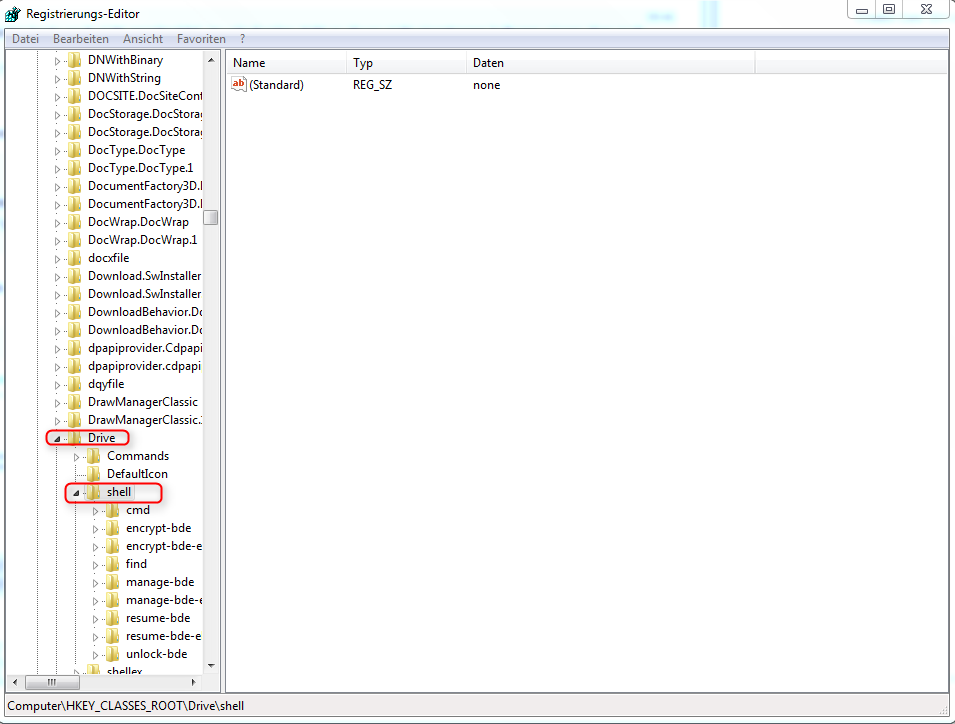Open the Ansicht menu
955x724 pixels.
(142, 38)
